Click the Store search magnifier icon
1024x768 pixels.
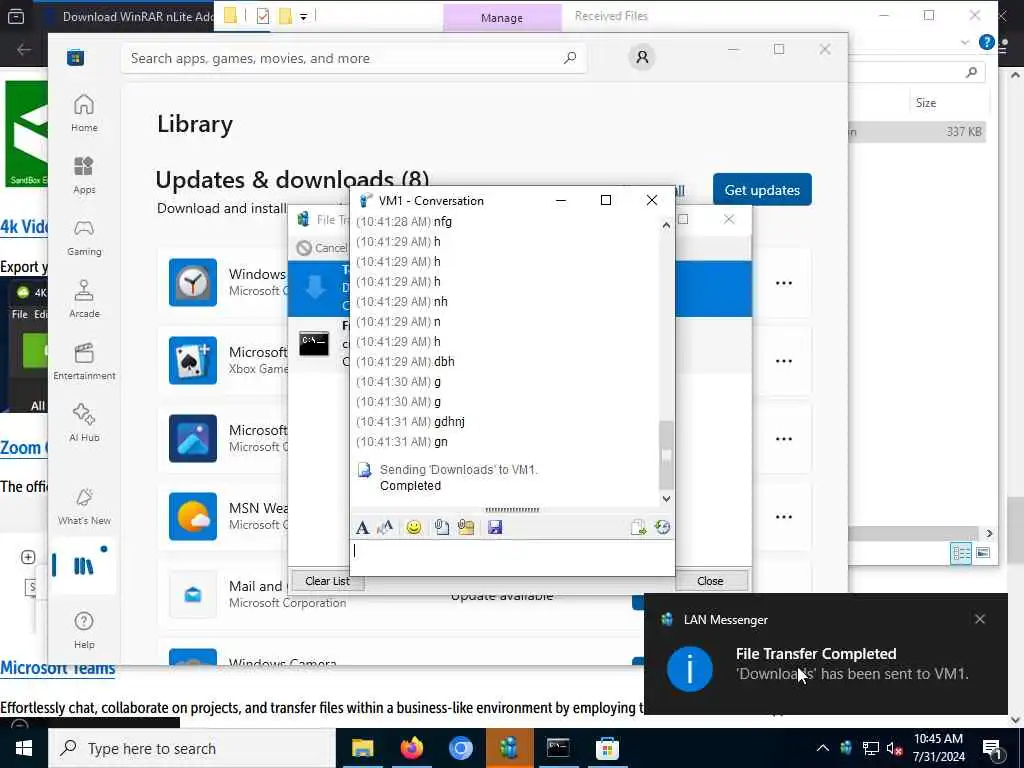coord(570,57)
